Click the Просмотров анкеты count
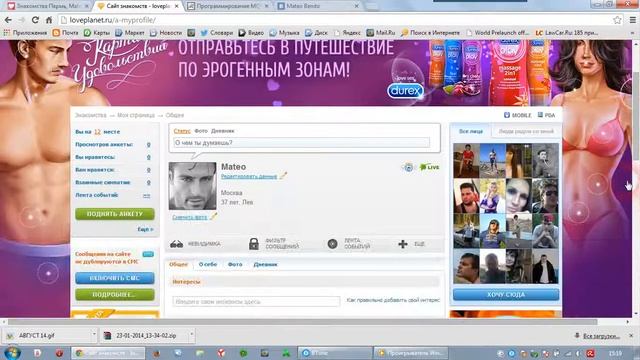The width and height of the screenshot is (640, 360). pos(149,144)
